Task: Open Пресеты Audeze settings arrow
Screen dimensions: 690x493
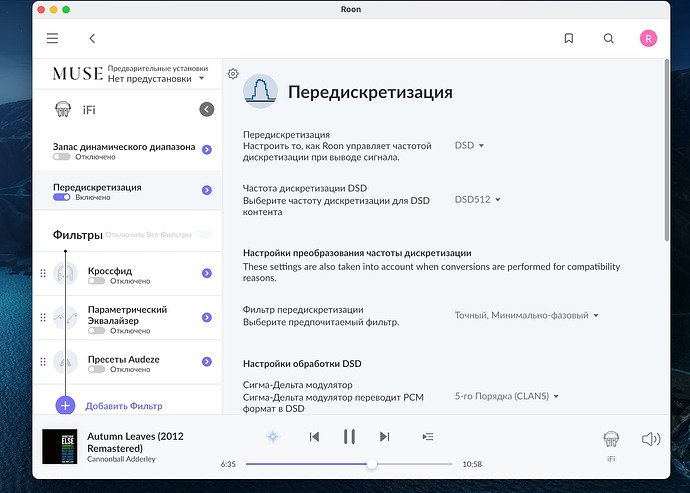Action: pyautogui.click(x=207, y=361)
